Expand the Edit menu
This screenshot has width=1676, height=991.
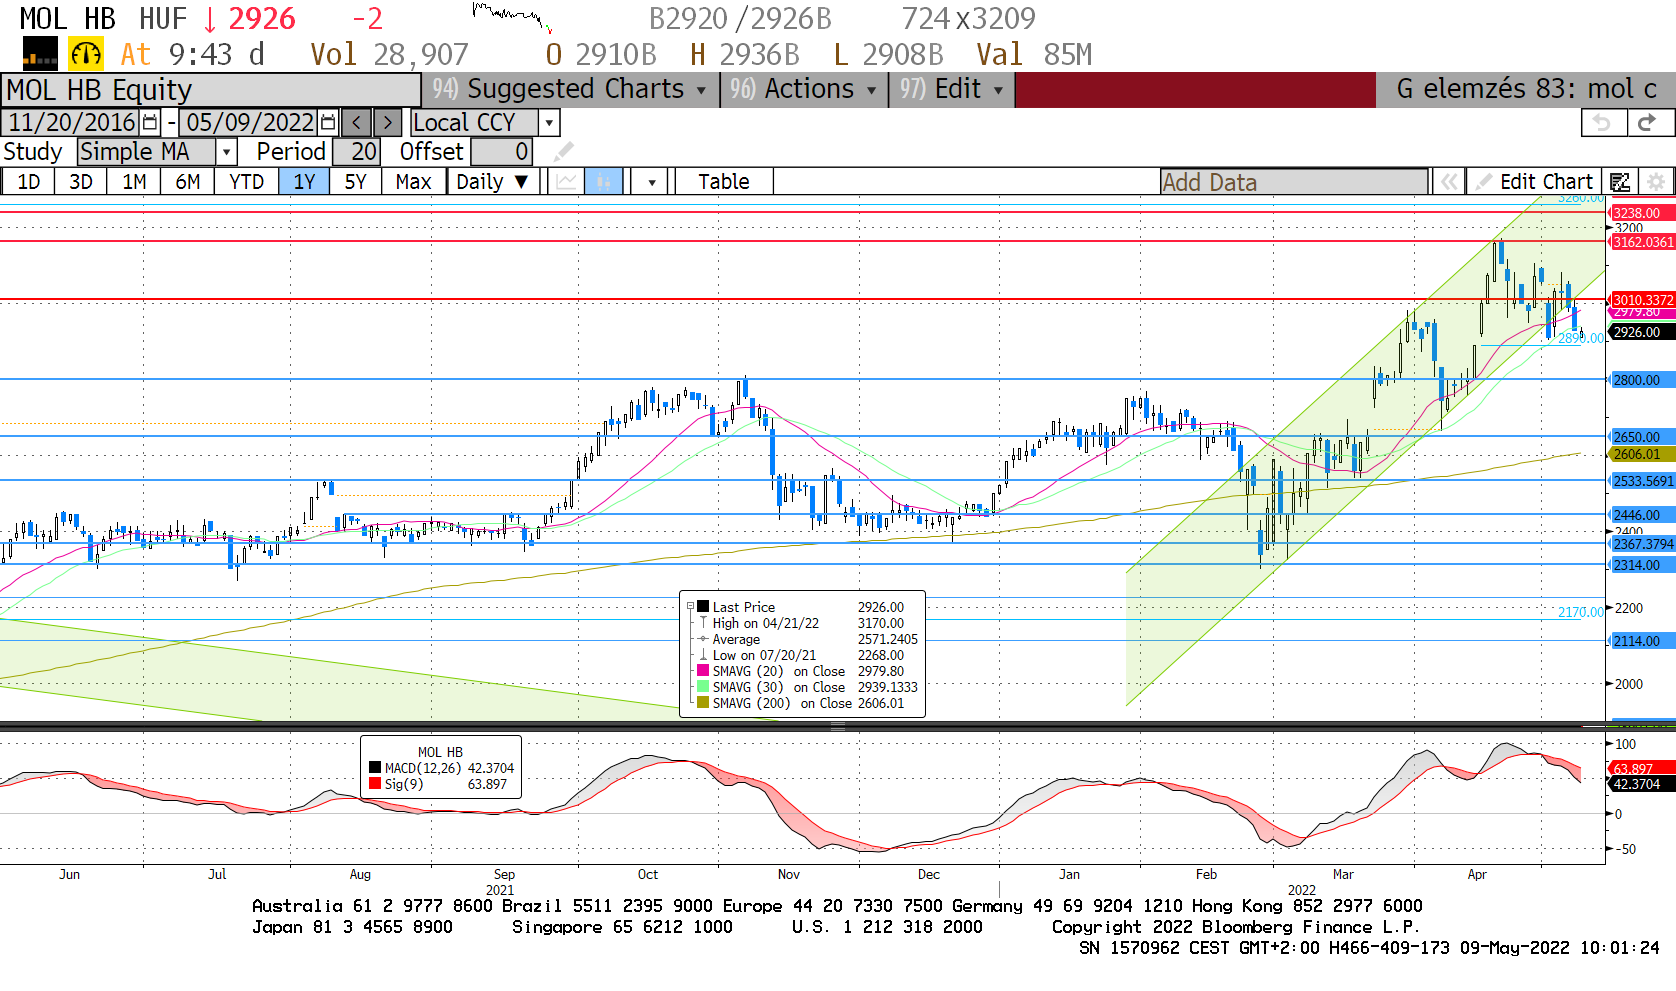pyautogui.click(x=951, y=89)
